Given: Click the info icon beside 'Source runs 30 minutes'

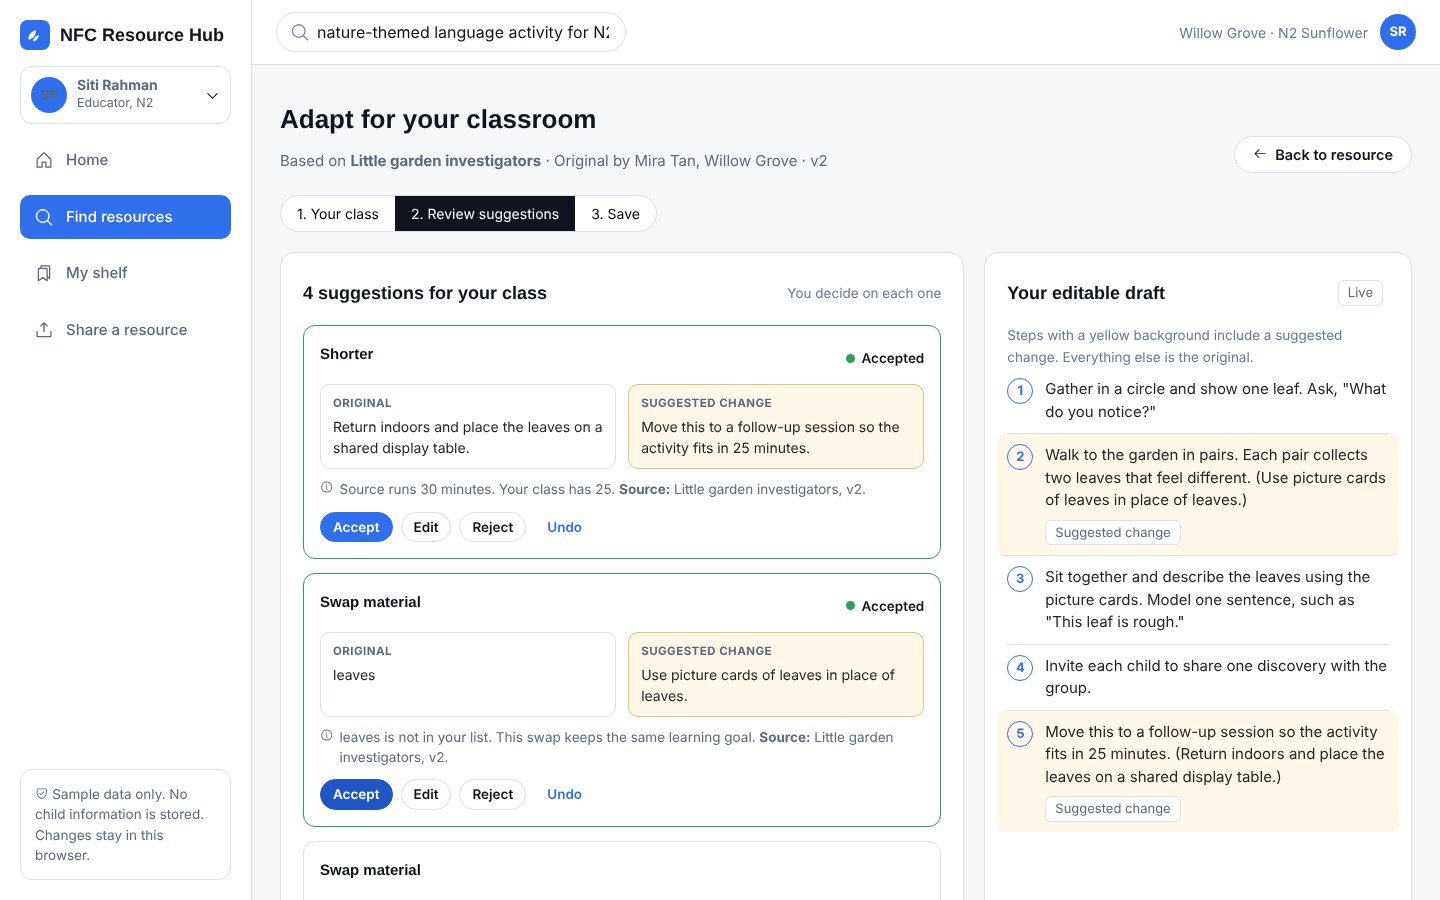Looking at the screenshot, I should [x=326, y=488].
